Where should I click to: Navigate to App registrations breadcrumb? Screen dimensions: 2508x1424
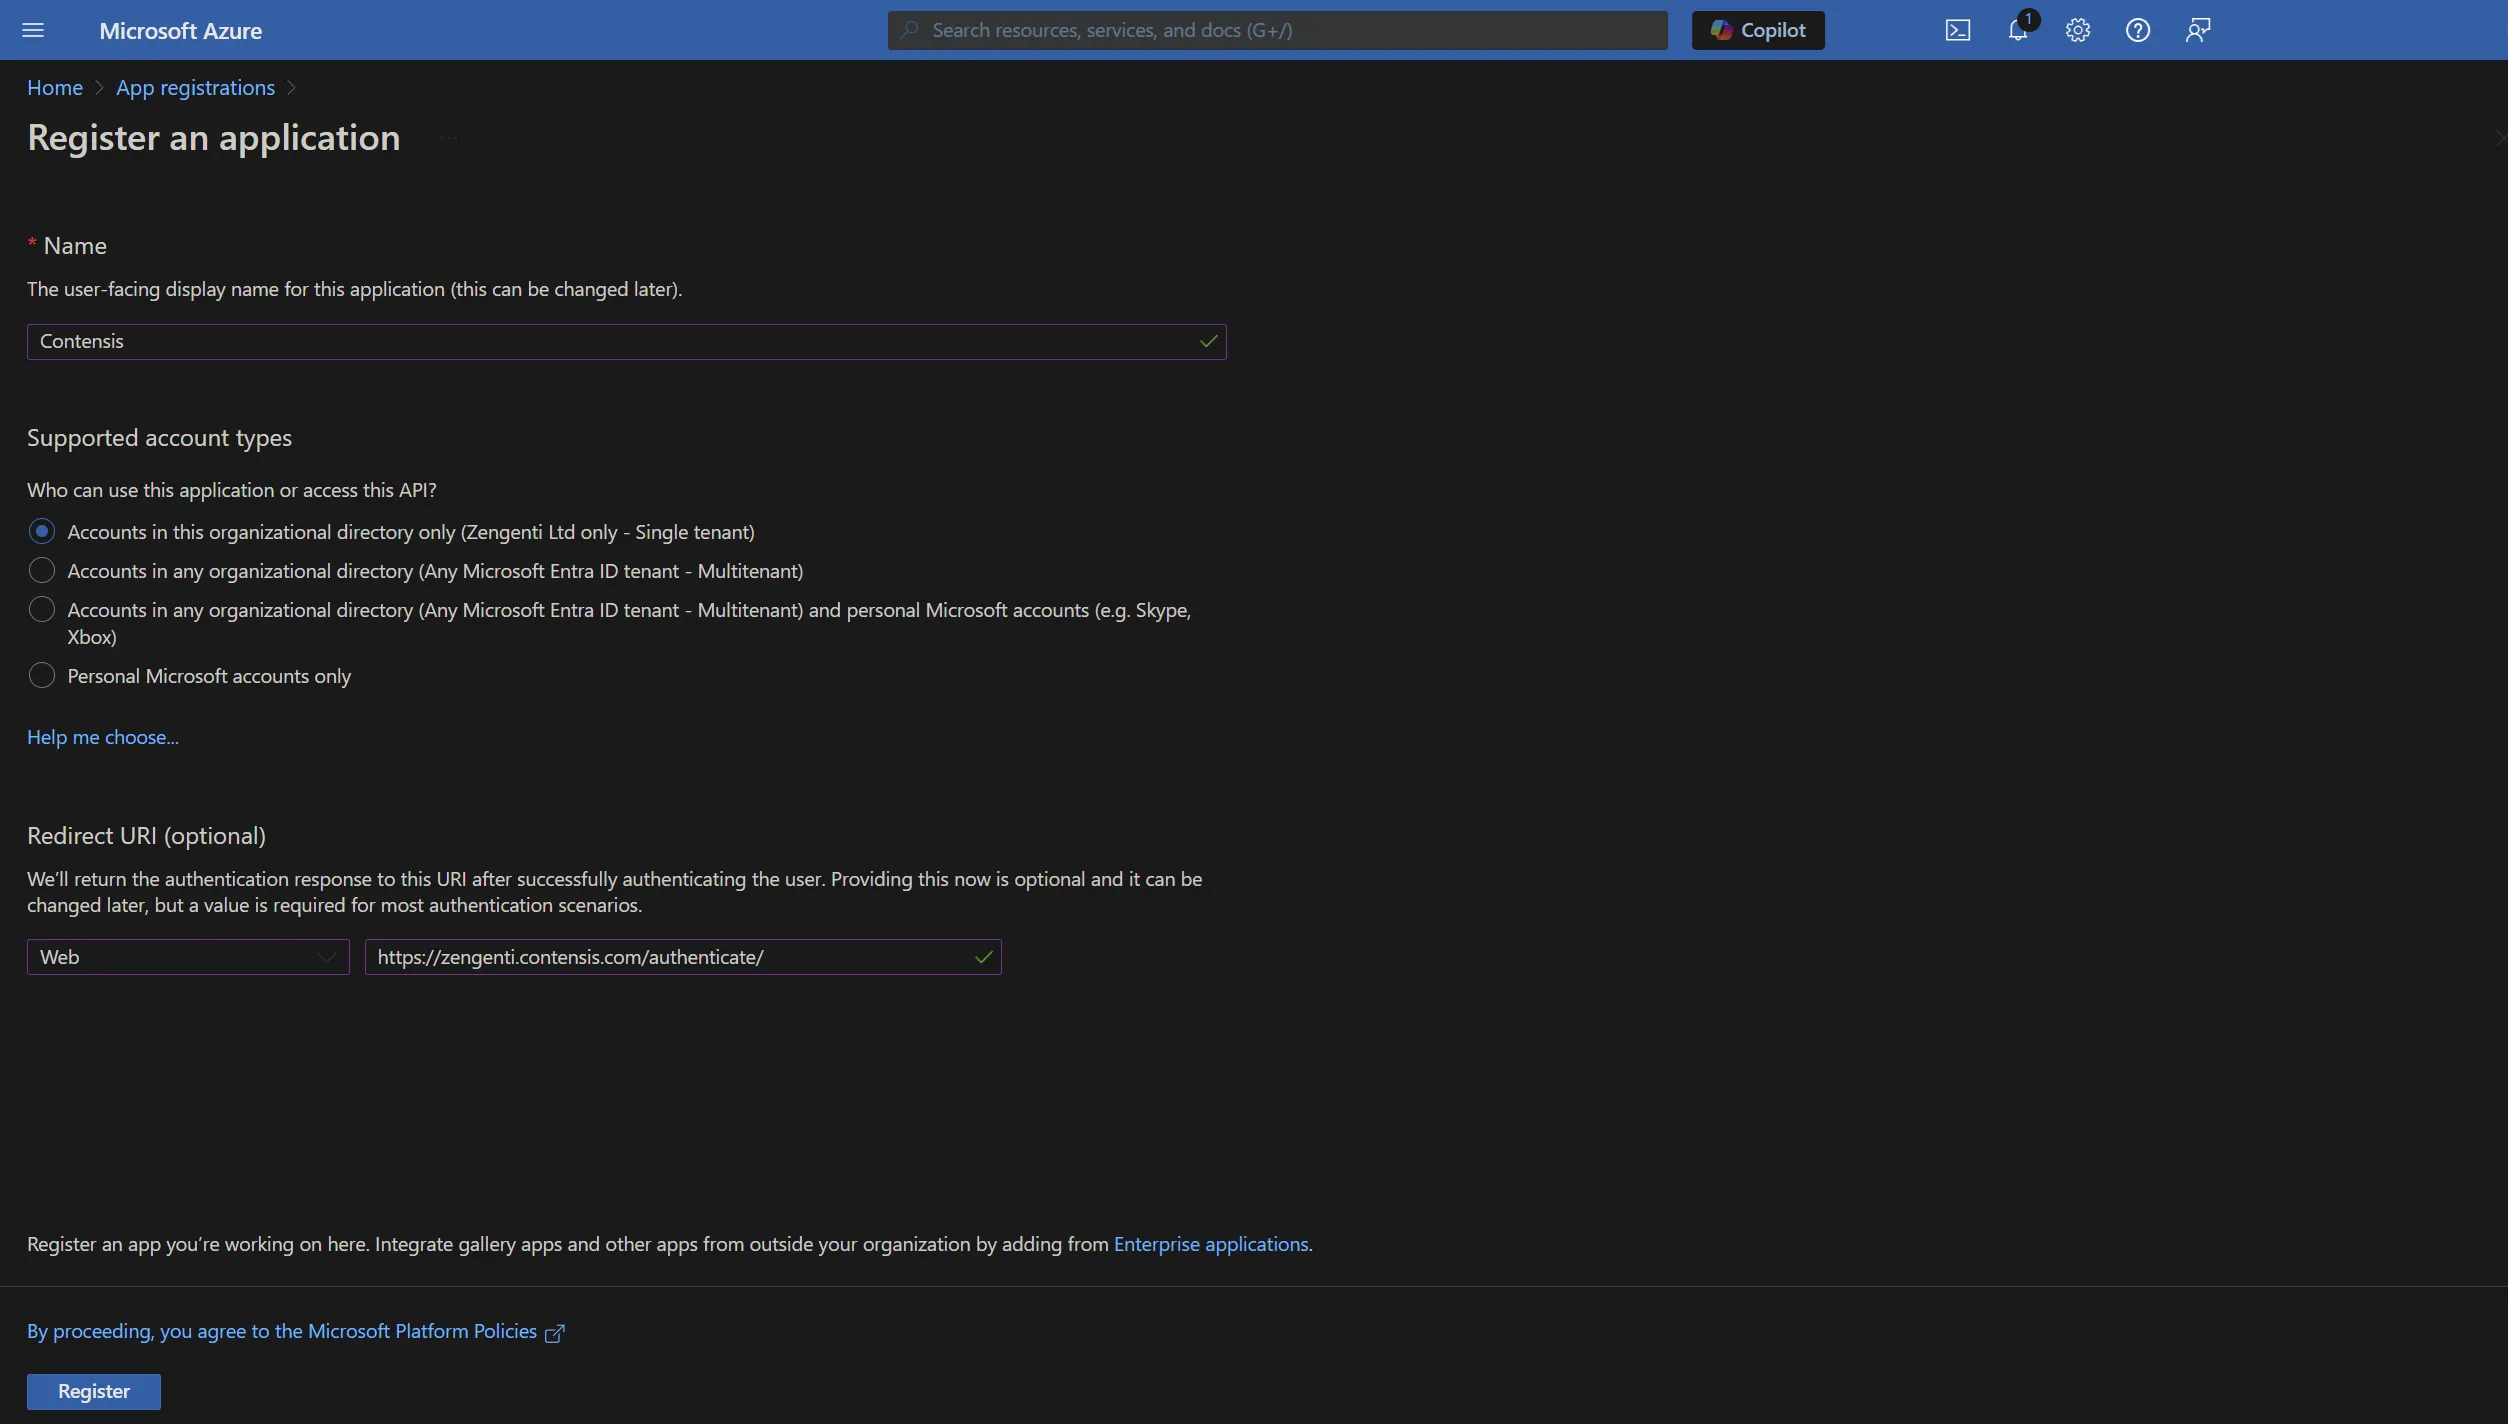pyautogui.click(x=195, y=87)
